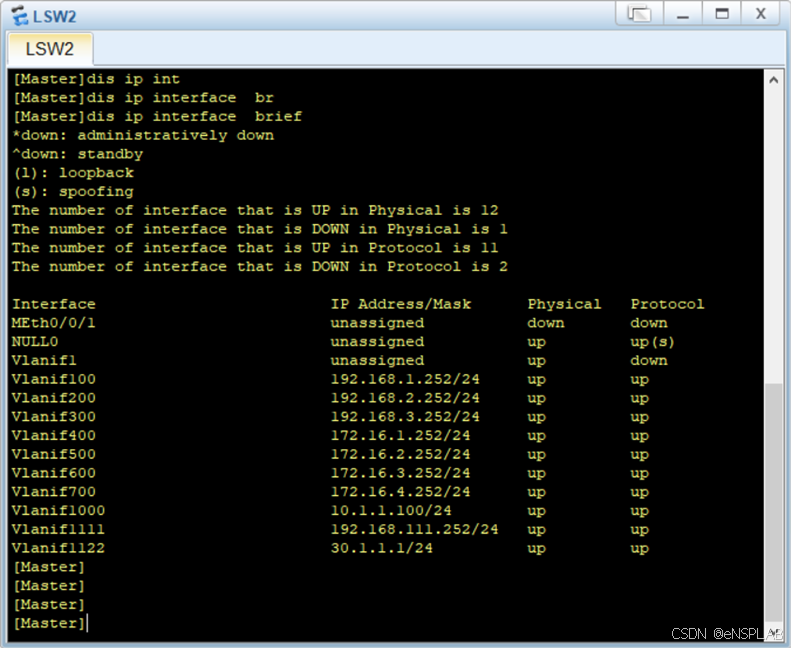Click the IP address 172.16.2.252/24
791x648 pixels.
pos(401,454)
